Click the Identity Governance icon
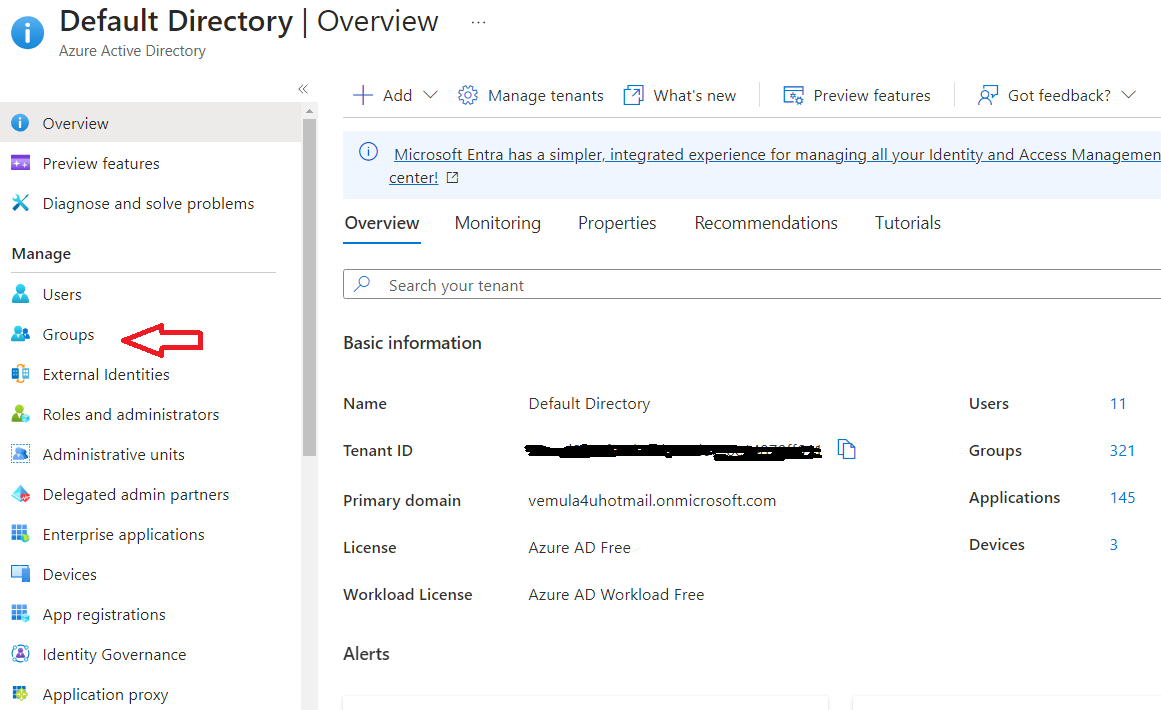The height and width of the screenshot is (710, 1161). (21, 654)
